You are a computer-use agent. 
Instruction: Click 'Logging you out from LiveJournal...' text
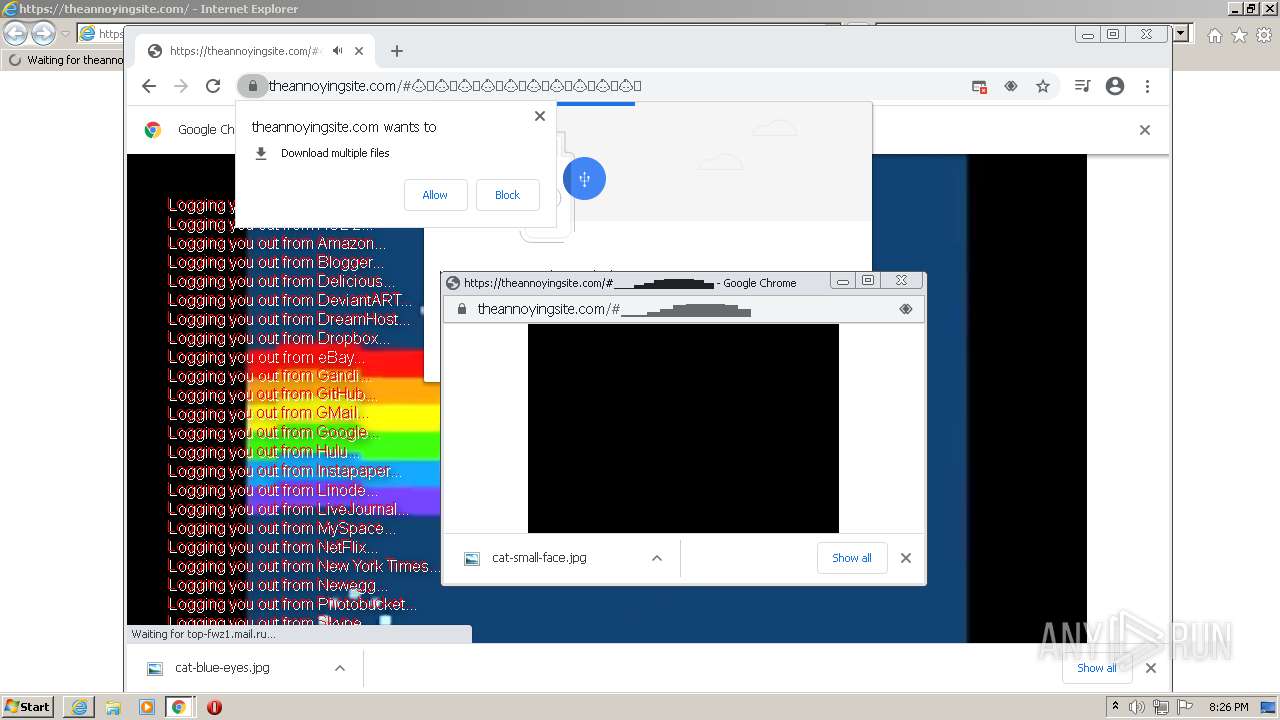pos(289,509)
